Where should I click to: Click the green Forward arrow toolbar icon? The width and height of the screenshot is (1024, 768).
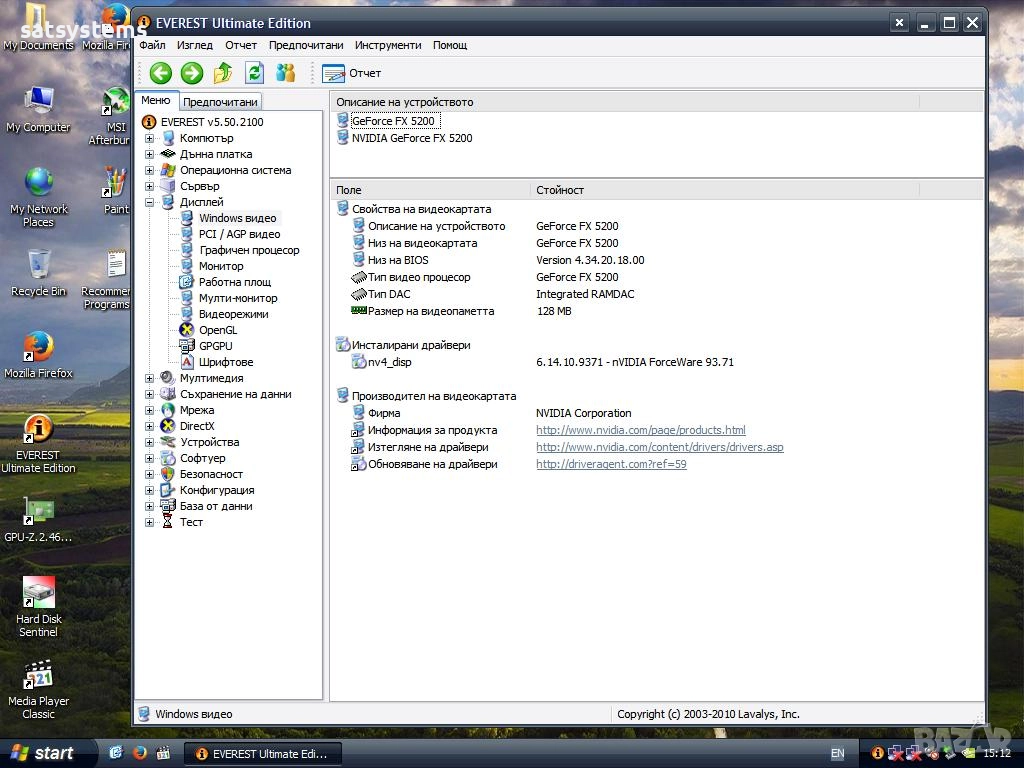192,73
